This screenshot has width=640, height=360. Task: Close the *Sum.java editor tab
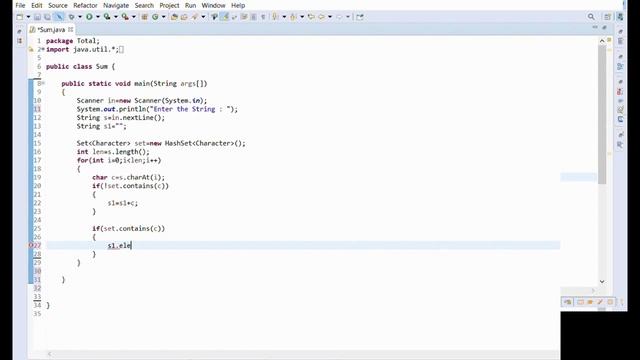coord(71,29)
